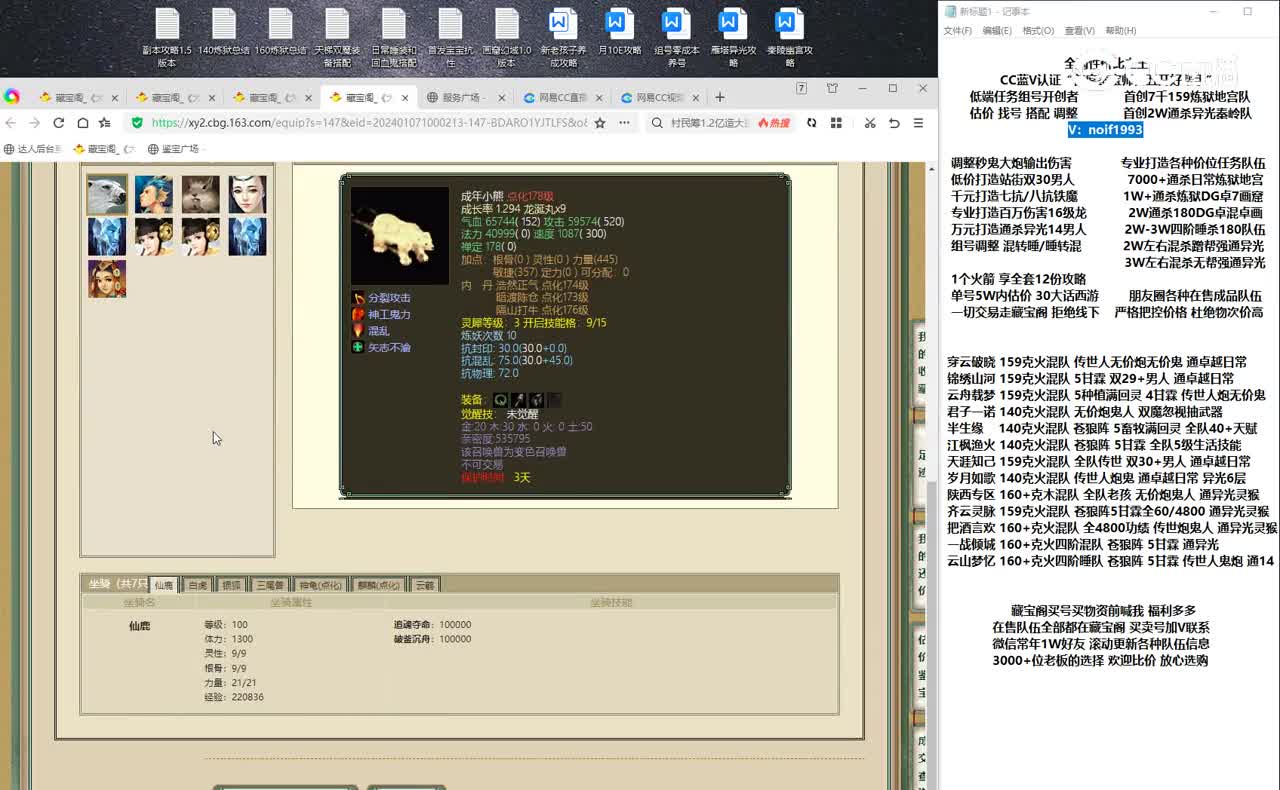
Task: Open the 组号零成本养号 Word document
Action: tap(676, 37)
